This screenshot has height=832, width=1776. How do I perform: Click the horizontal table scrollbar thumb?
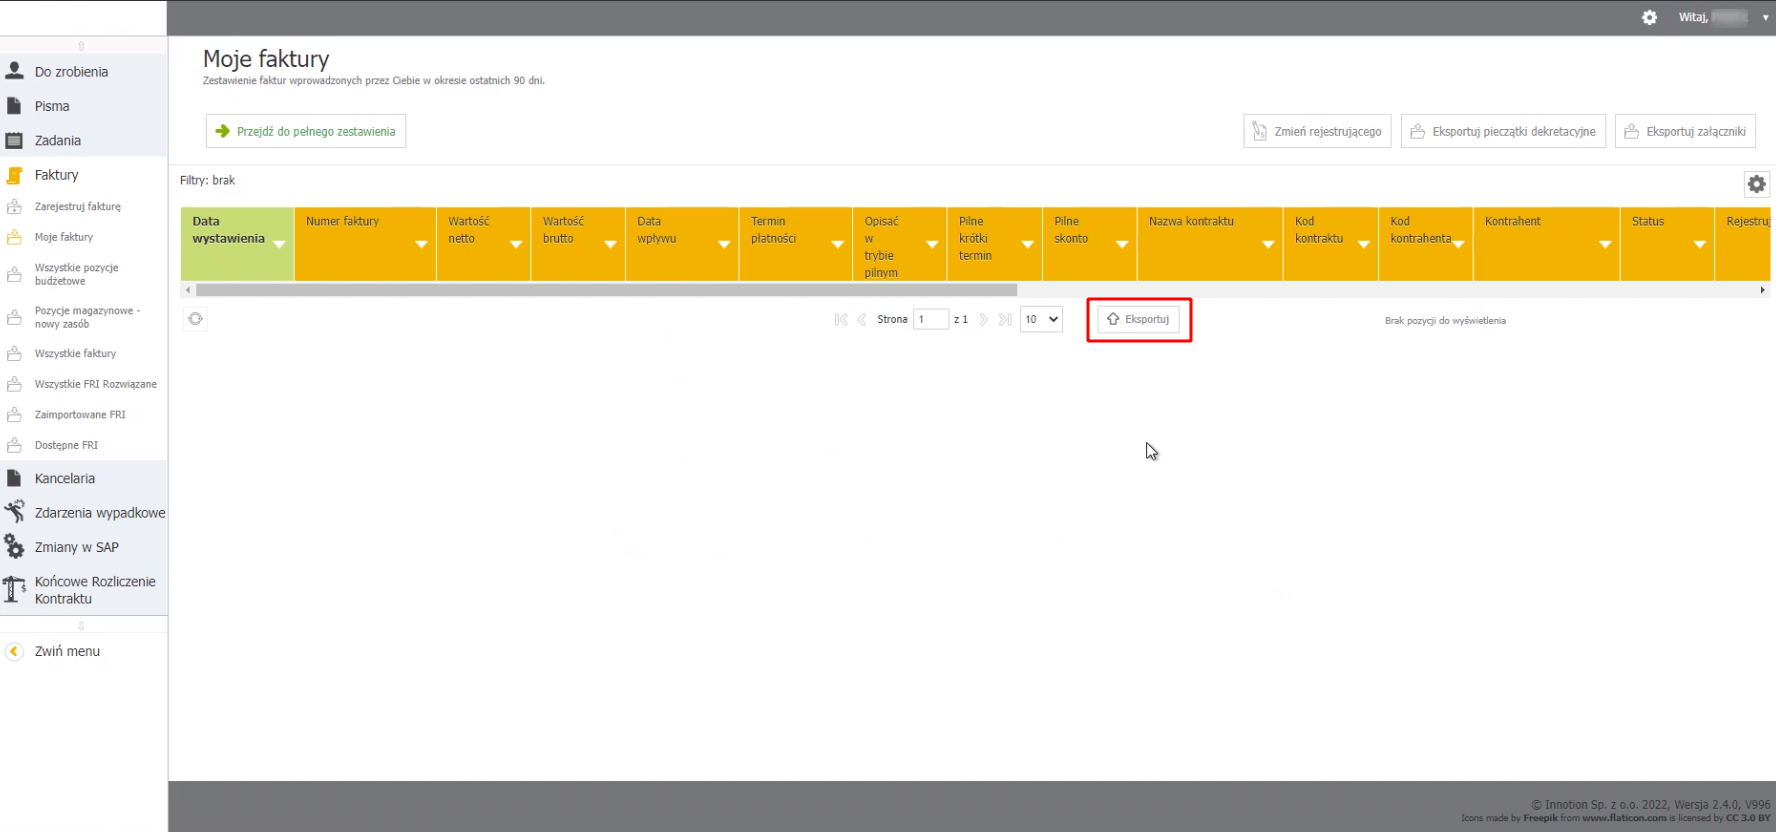(x=607, y=290)
